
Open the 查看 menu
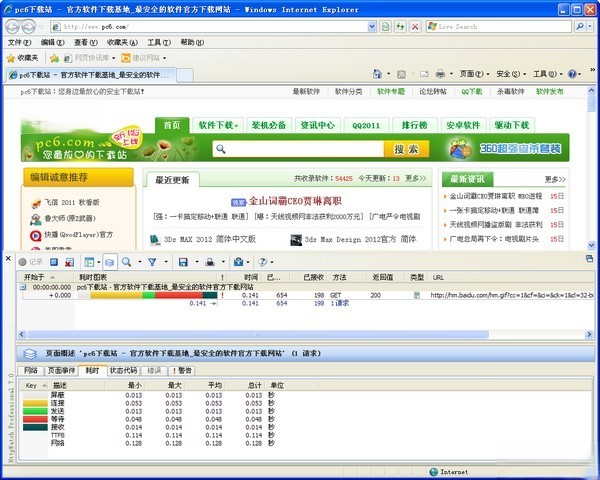[86, 42]
